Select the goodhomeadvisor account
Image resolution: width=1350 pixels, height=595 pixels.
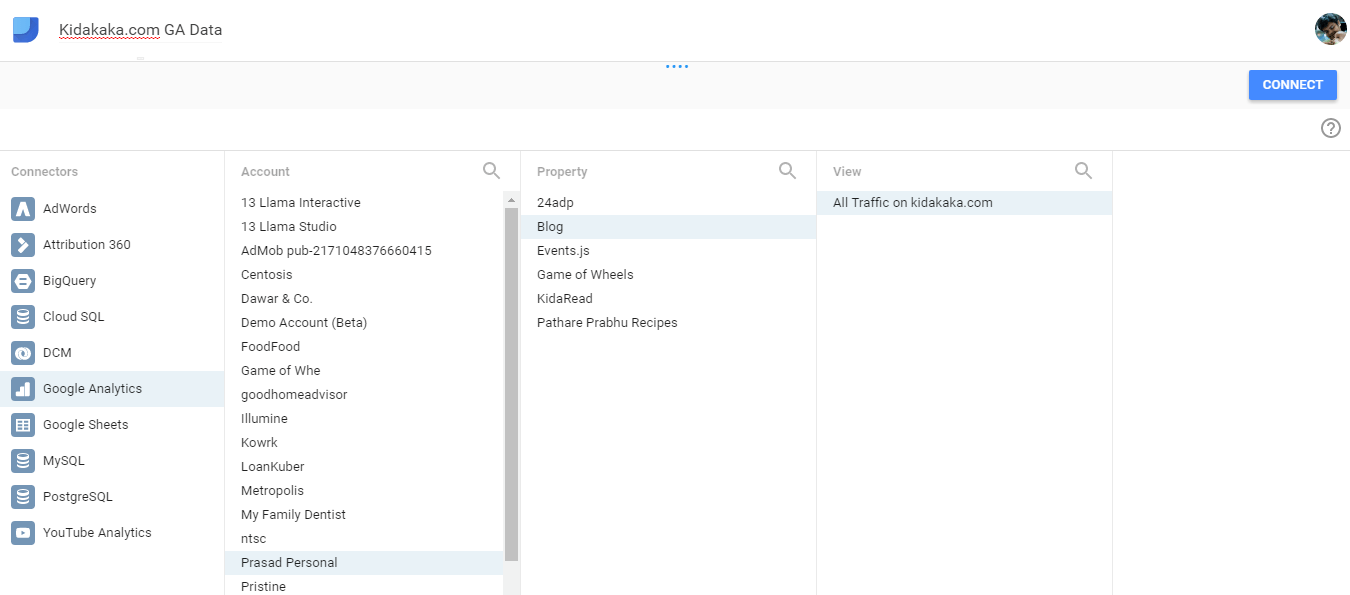pyautogui.click(x=364, y=395)
